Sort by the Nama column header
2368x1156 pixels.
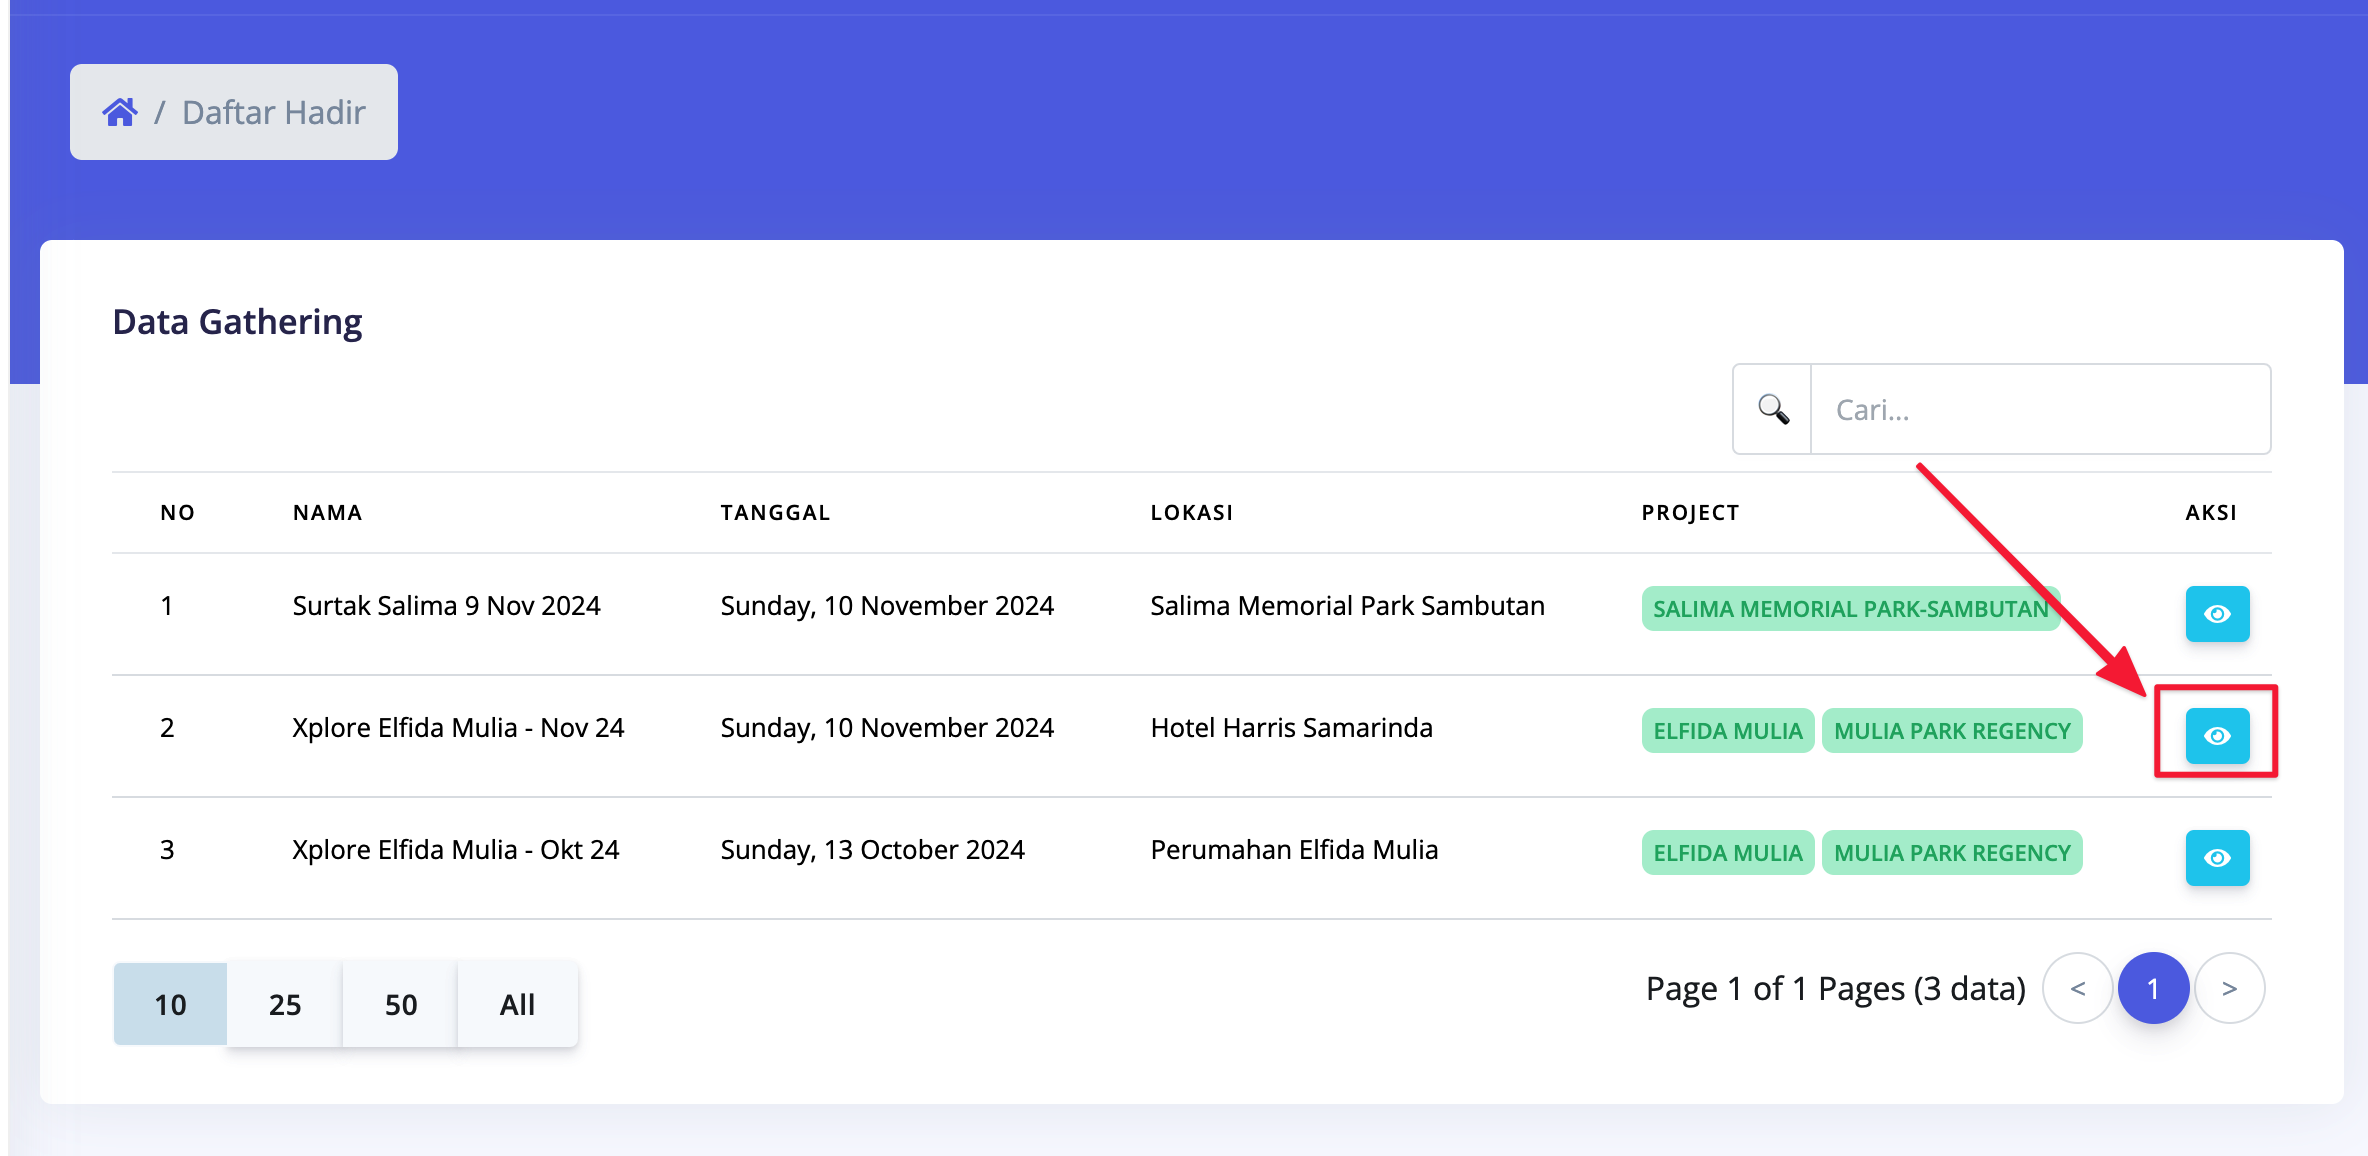tap(327, 512)
